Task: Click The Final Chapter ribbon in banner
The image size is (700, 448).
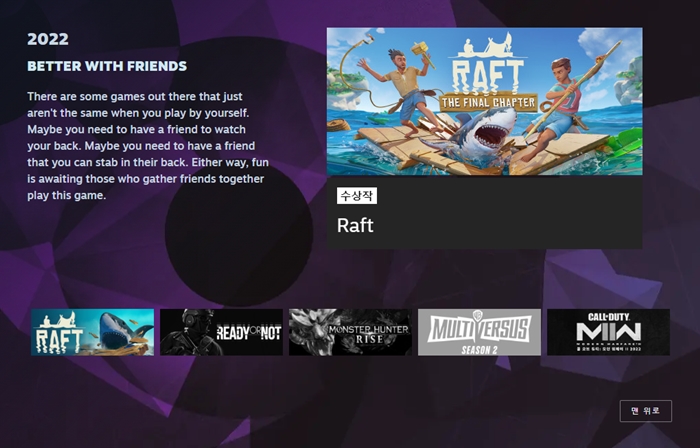Action: point(488,102)
